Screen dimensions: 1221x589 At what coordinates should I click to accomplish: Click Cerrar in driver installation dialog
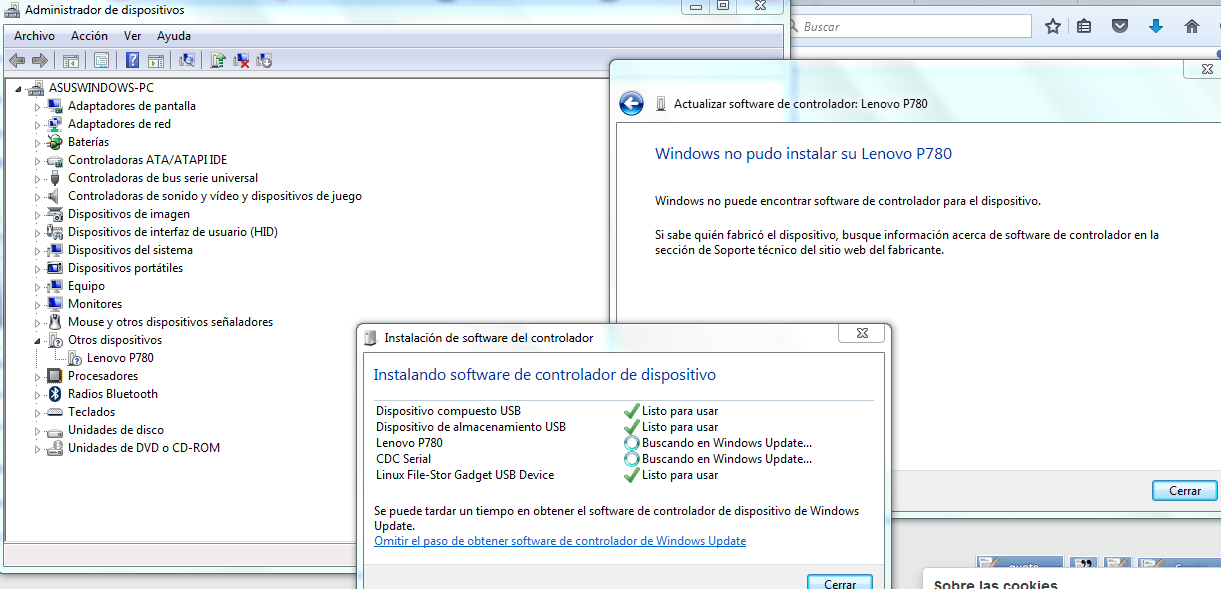839,583
